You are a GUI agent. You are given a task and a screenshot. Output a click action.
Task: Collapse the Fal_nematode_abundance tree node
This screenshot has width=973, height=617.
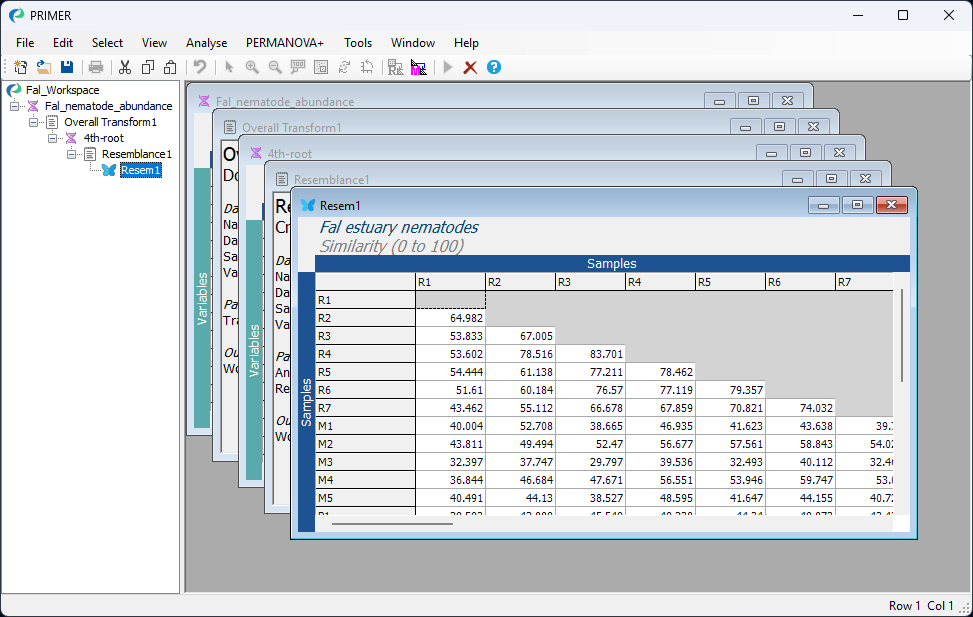coord(15,106)
